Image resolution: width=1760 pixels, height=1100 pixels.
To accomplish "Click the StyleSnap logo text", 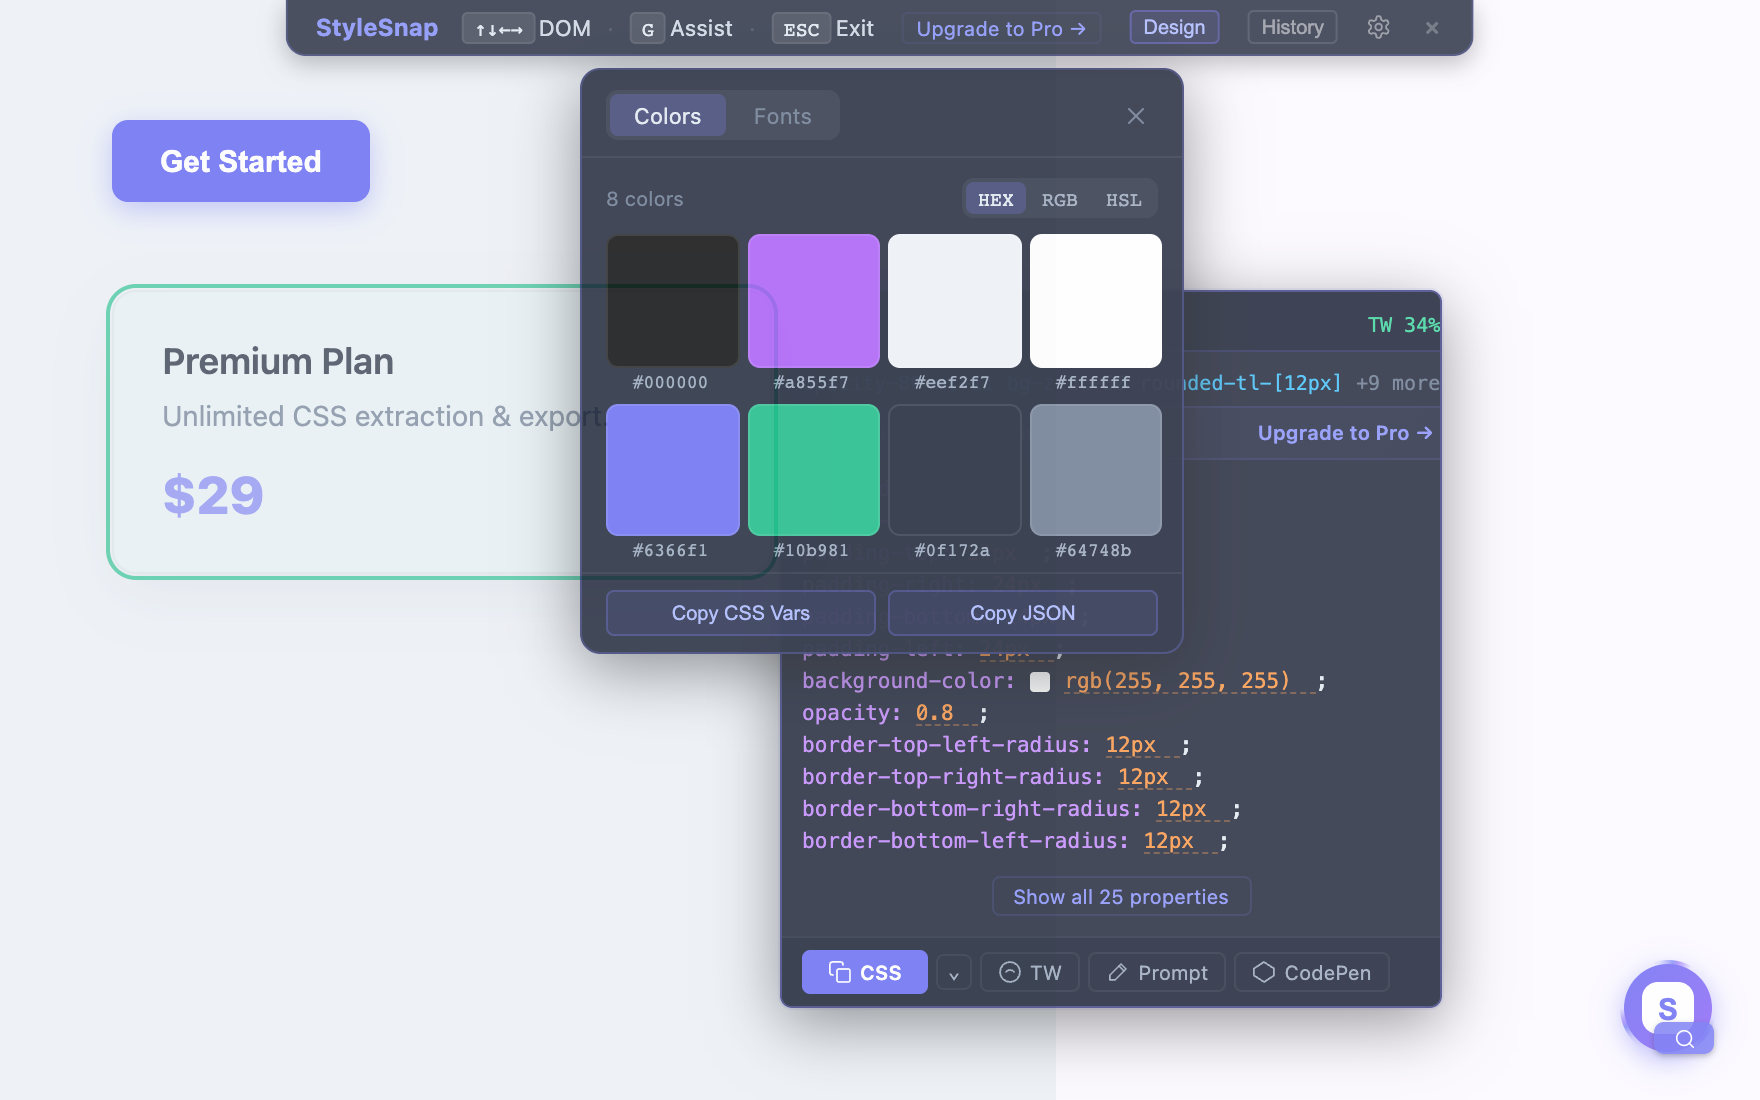I will tap(377, 28).
